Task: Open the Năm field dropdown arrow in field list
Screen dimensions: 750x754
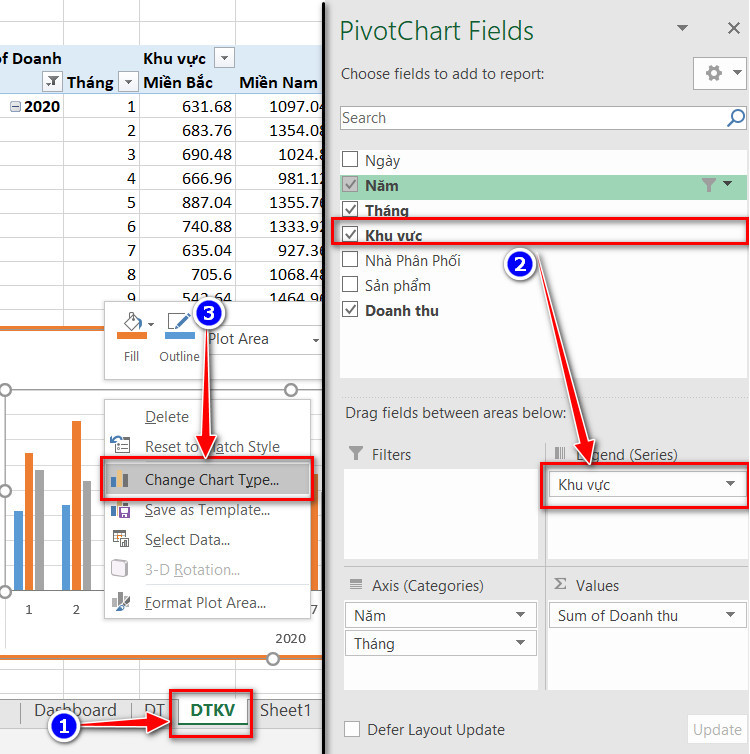Action: coord(727,184)
